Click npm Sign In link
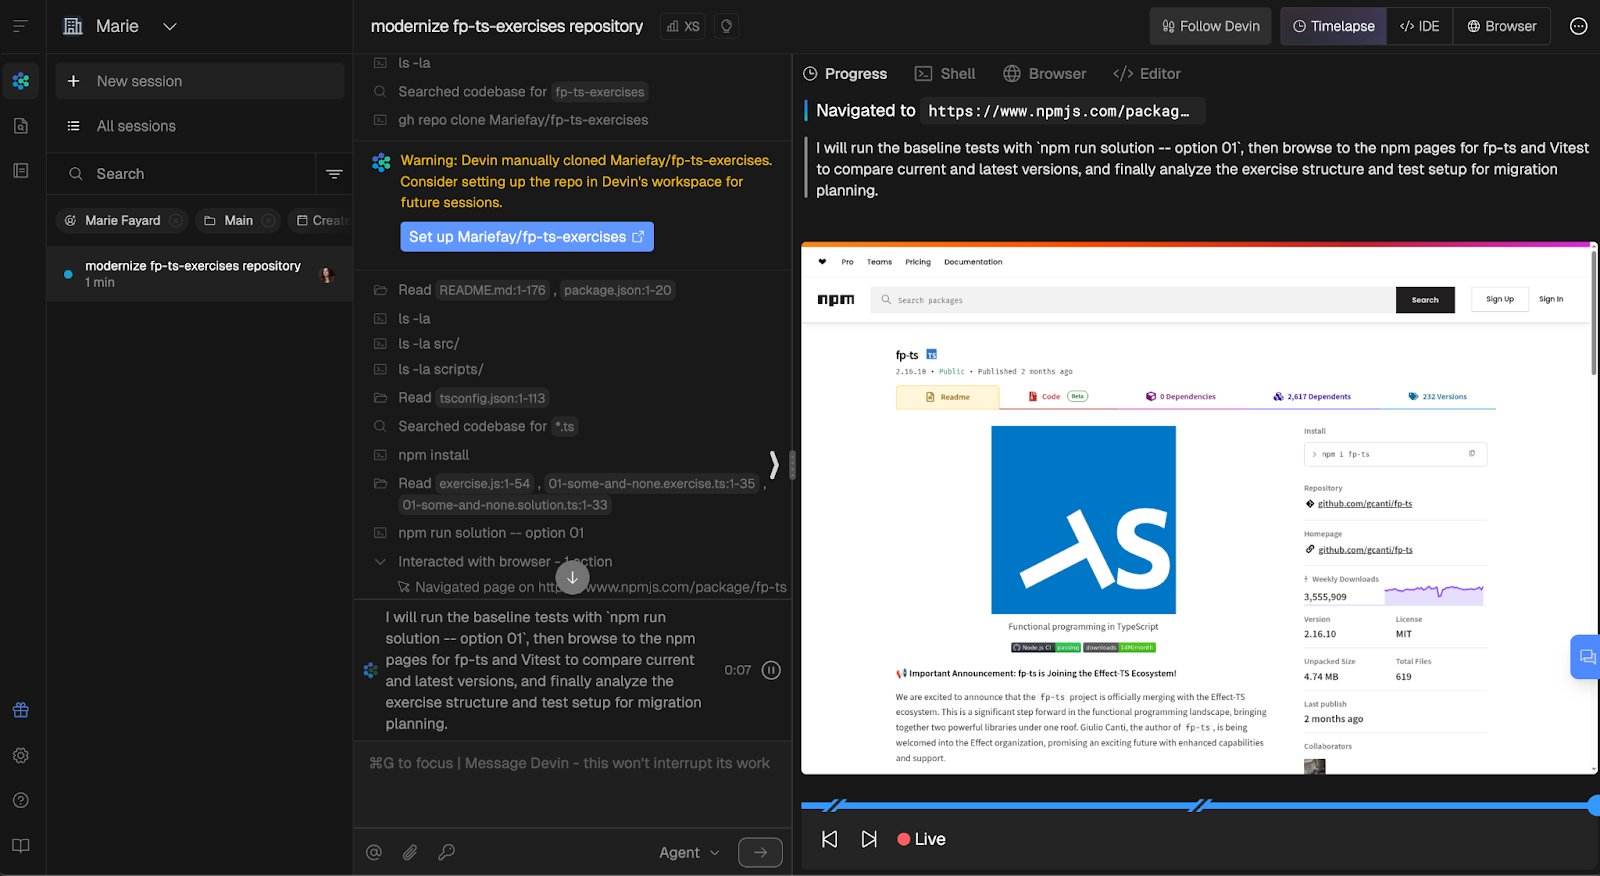 coord(1551,299)
